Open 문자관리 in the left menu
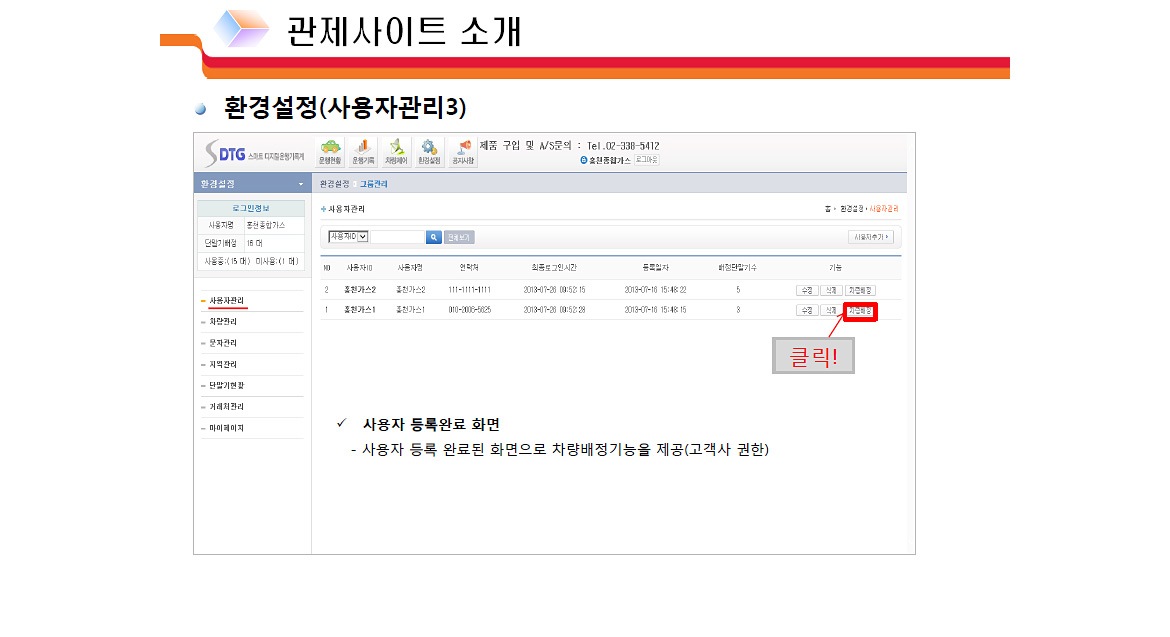1170x637 pixels. pos(223,343)
